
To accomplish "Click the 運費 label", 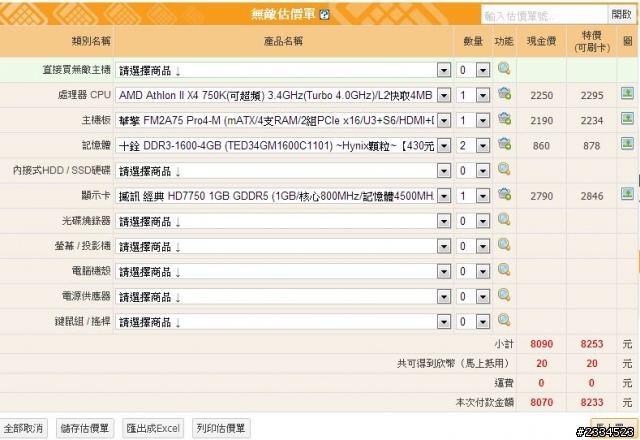I will tap(504, 383).
